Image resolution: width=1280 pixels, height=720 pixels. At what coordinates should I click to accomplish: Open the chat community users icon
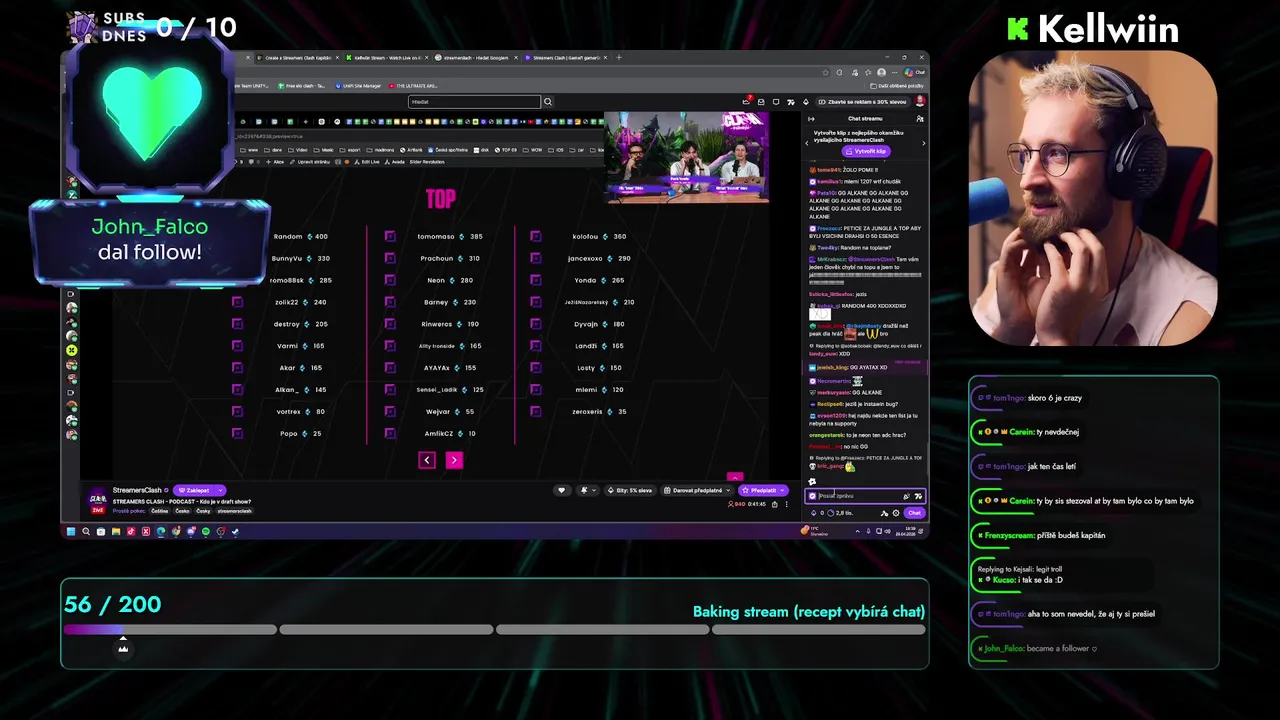point(920,119)
